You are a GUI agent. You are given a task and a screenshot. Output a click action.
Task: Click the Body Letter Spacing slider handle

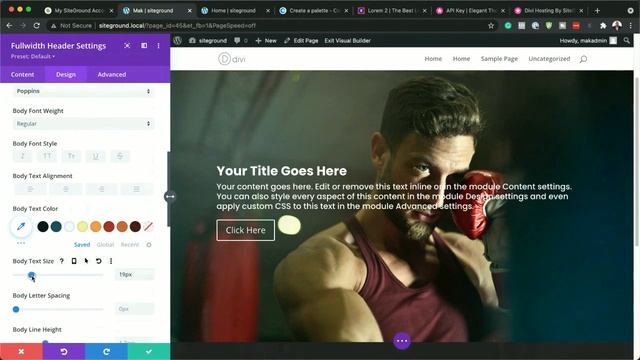pyautogui.click(x=16, y=309)
